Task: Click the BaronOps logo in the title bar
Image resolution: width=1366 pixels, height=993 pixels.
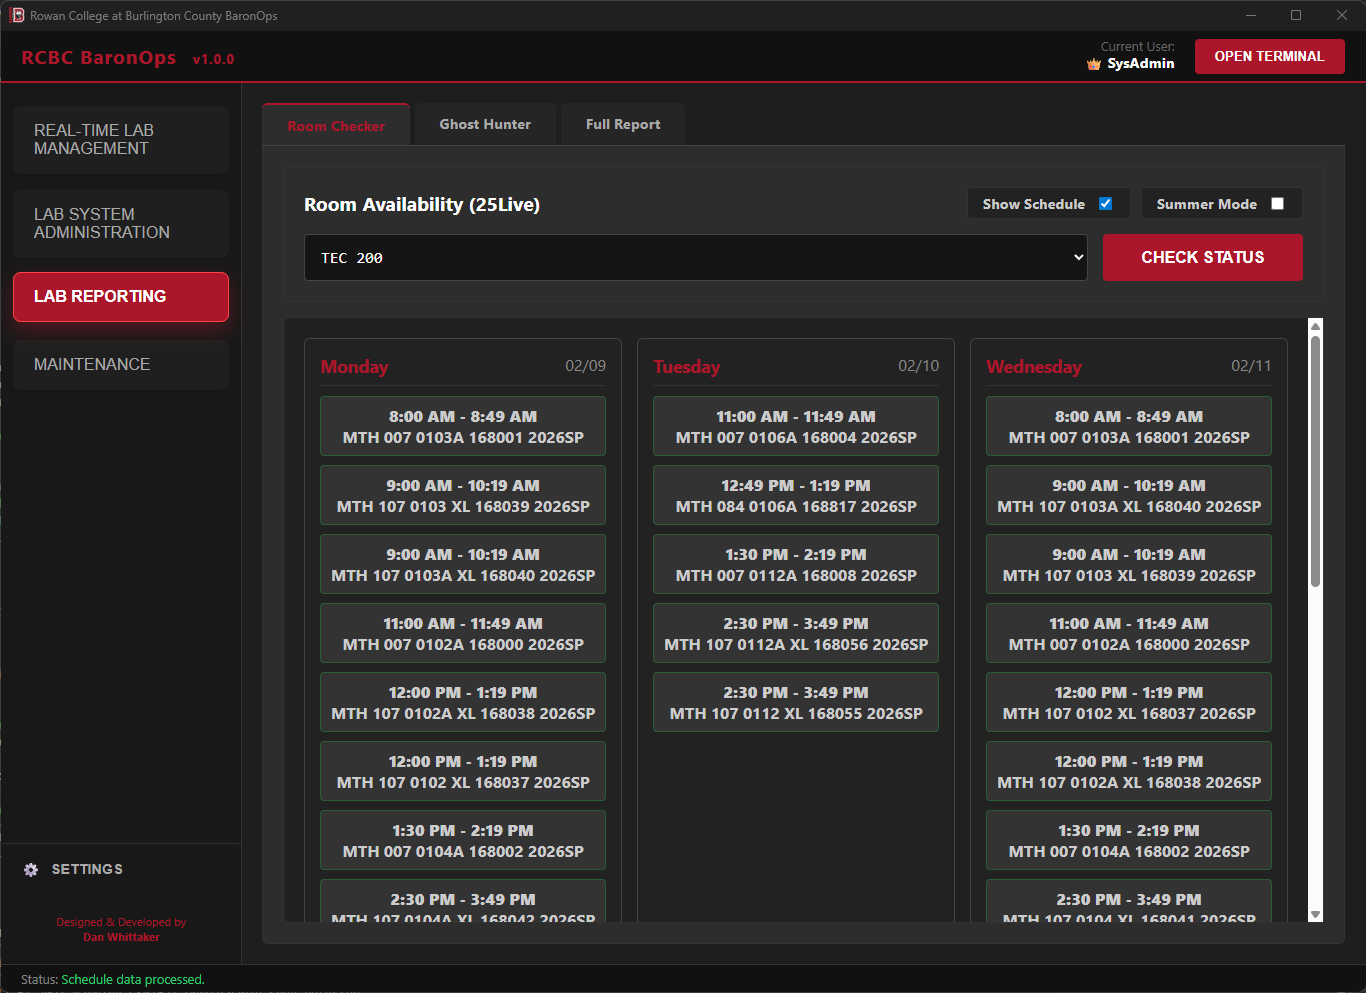Action: (x=16, y=15)
